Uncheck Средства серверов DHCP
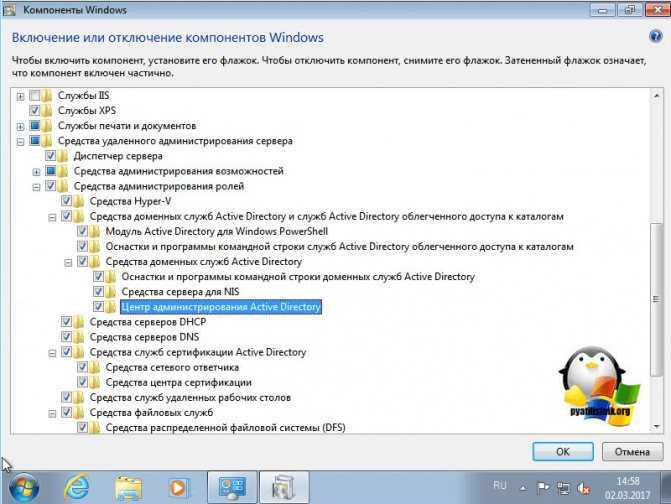Screen dimensions: 671x504 (66, 322)
